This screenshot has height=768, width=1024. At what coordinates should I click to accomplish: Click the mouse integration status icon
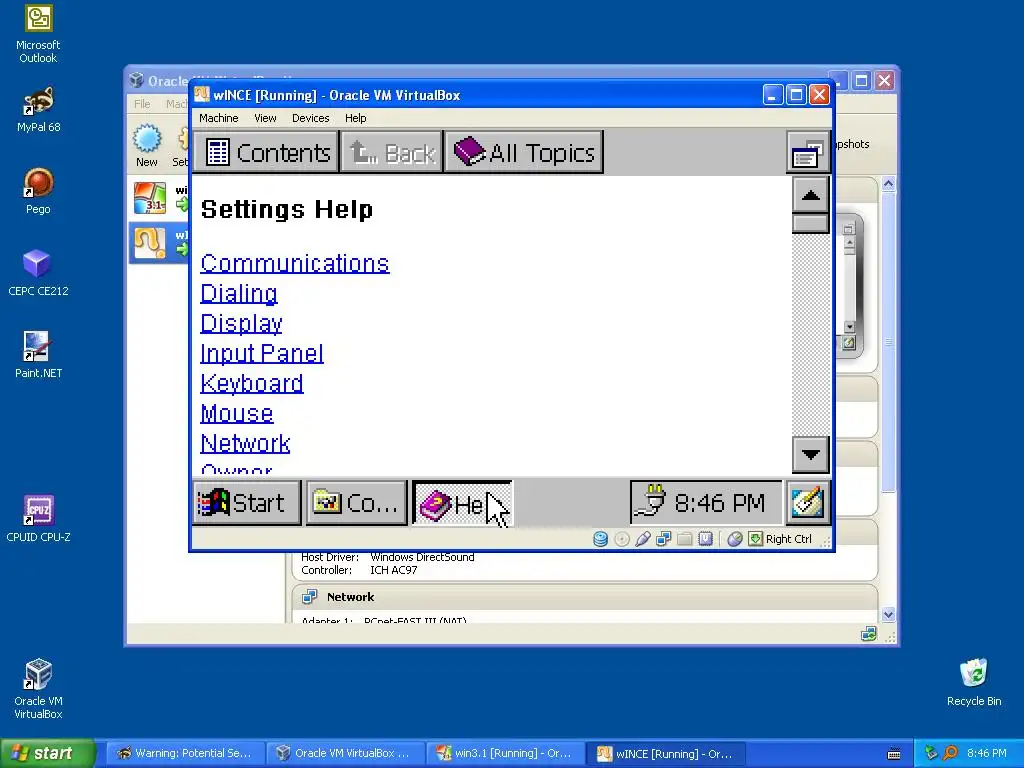pos(735,539)
